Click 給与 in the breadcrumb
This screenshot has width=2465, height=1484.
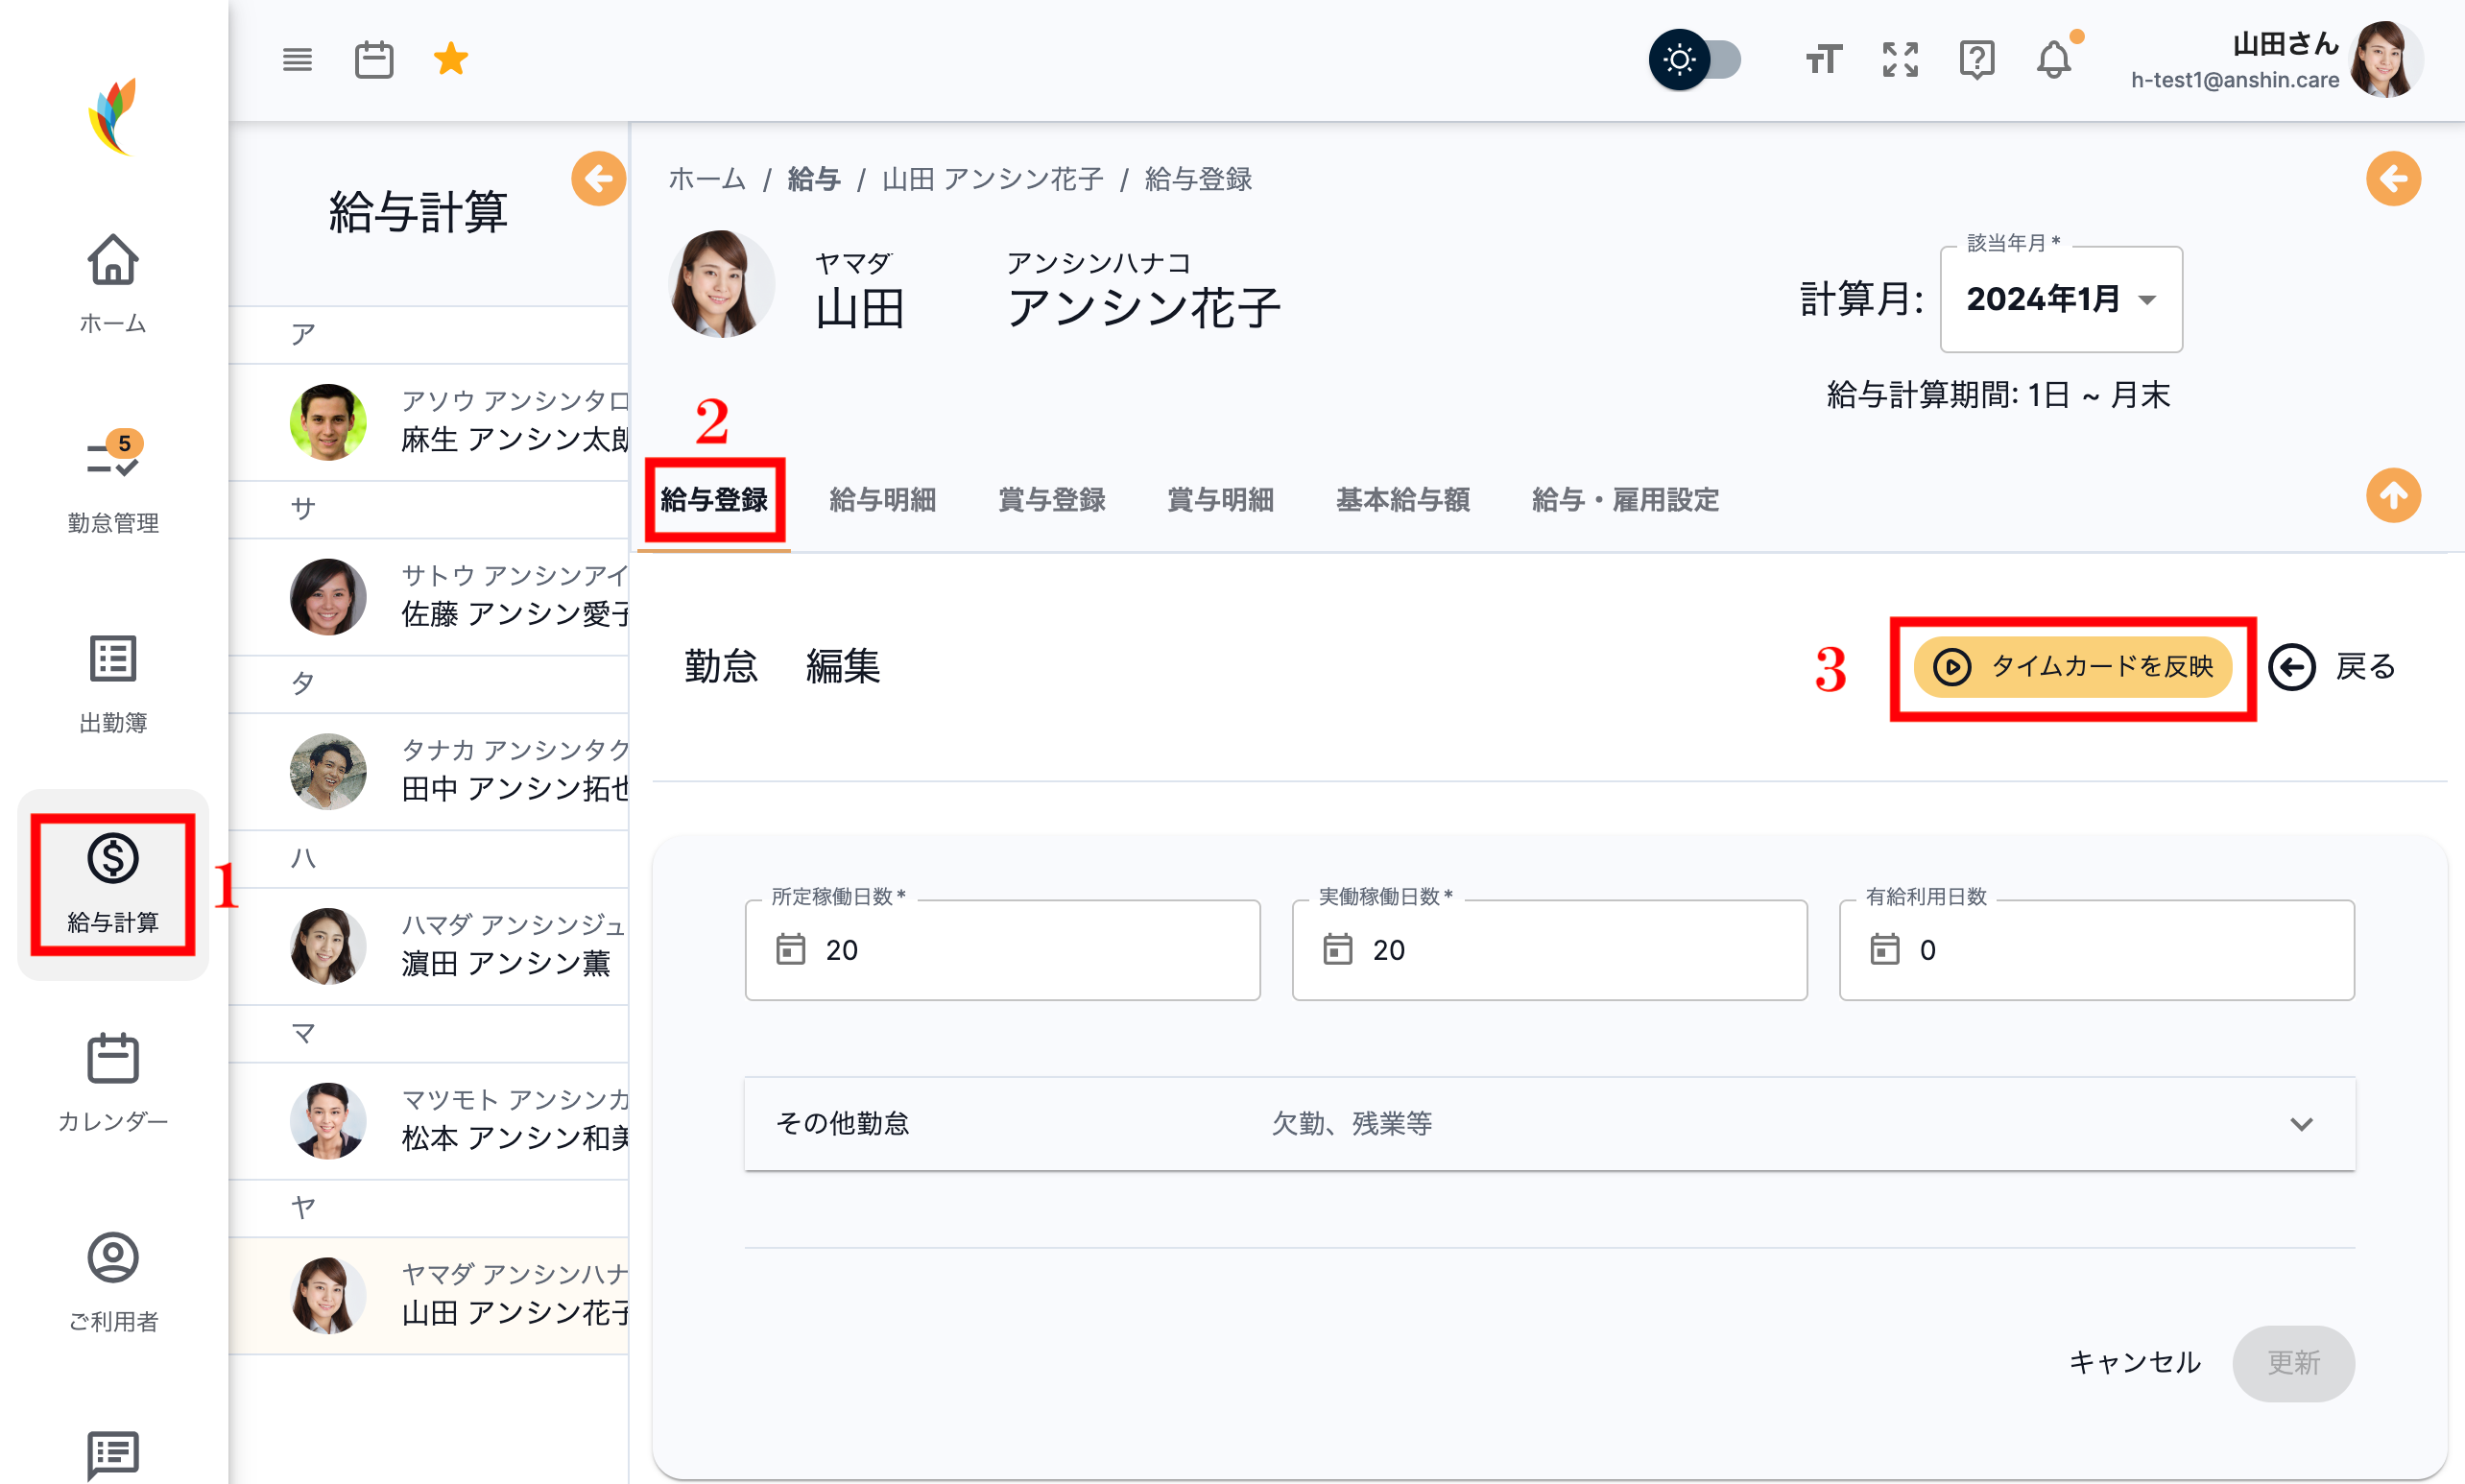pyautogui.click(x=813, y=179)
